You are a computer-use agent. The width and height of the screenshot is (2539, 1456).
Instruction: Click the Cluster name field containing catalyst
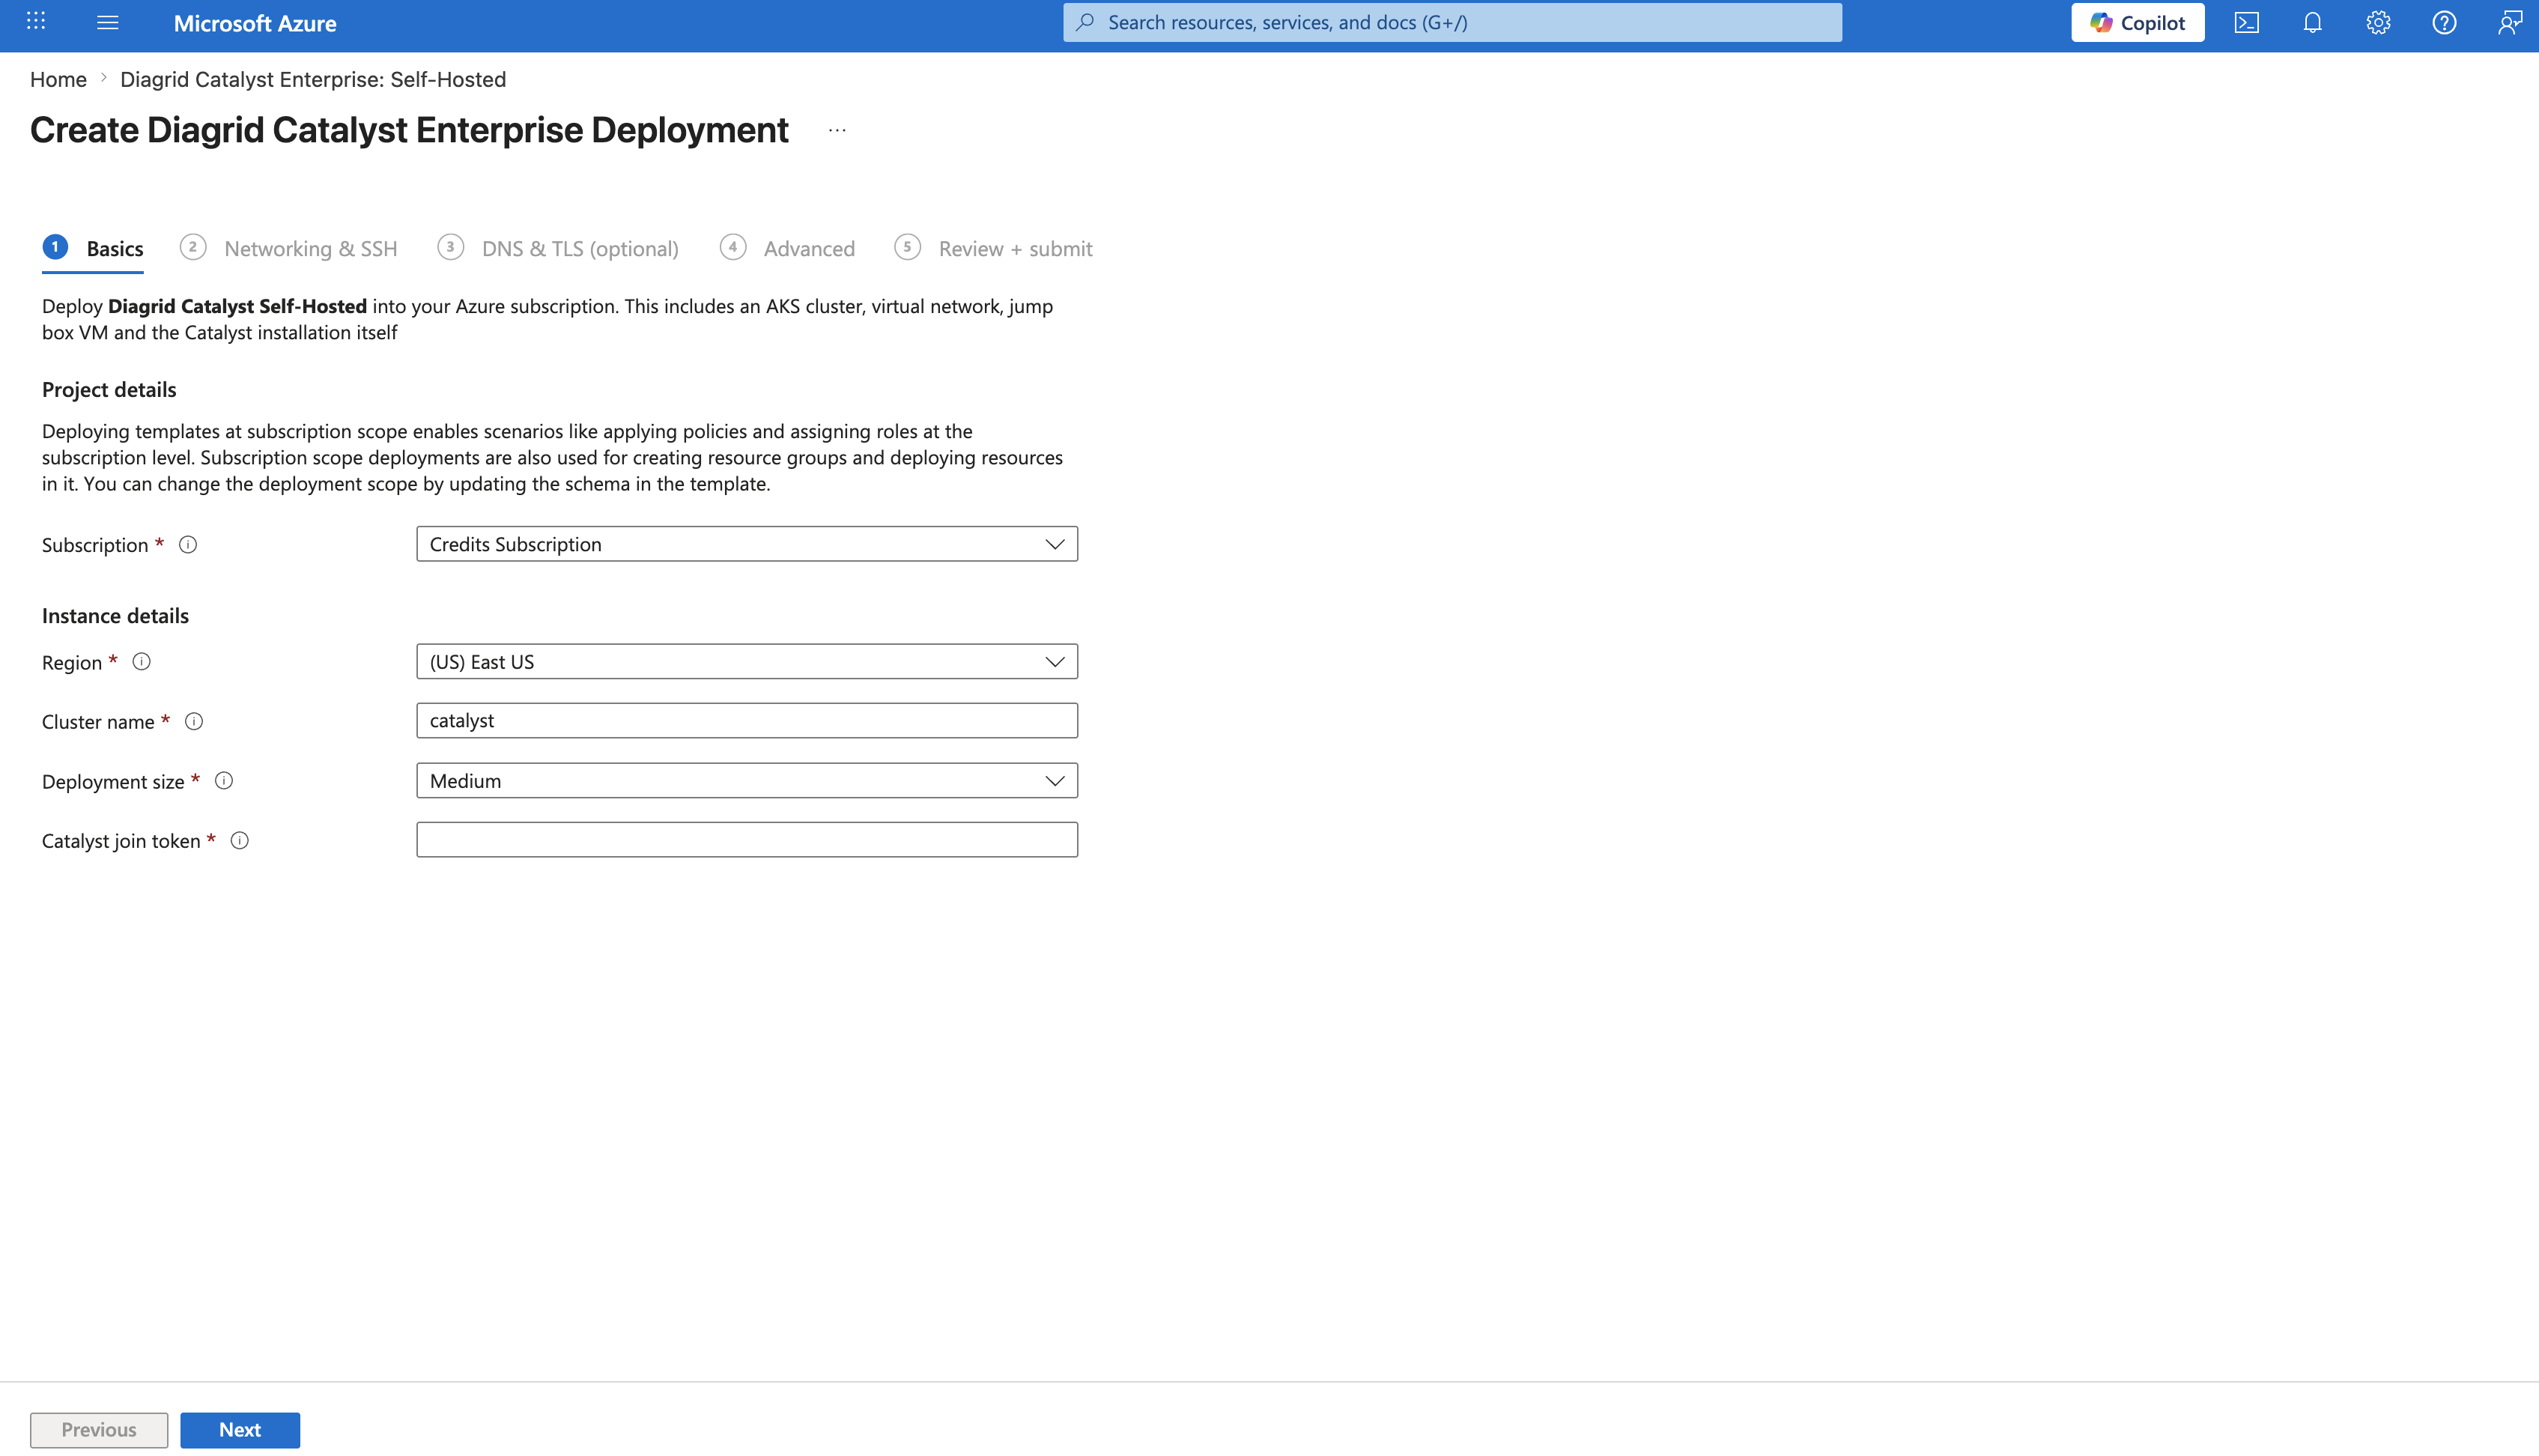pyautogui.click(x=747, y=720)
